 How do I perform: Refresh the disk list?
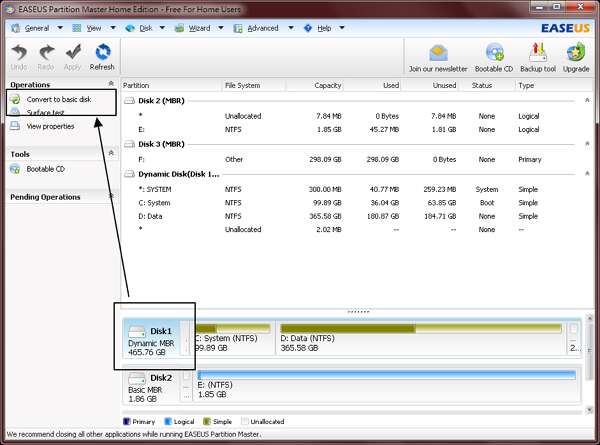click(x=102, y=54)
